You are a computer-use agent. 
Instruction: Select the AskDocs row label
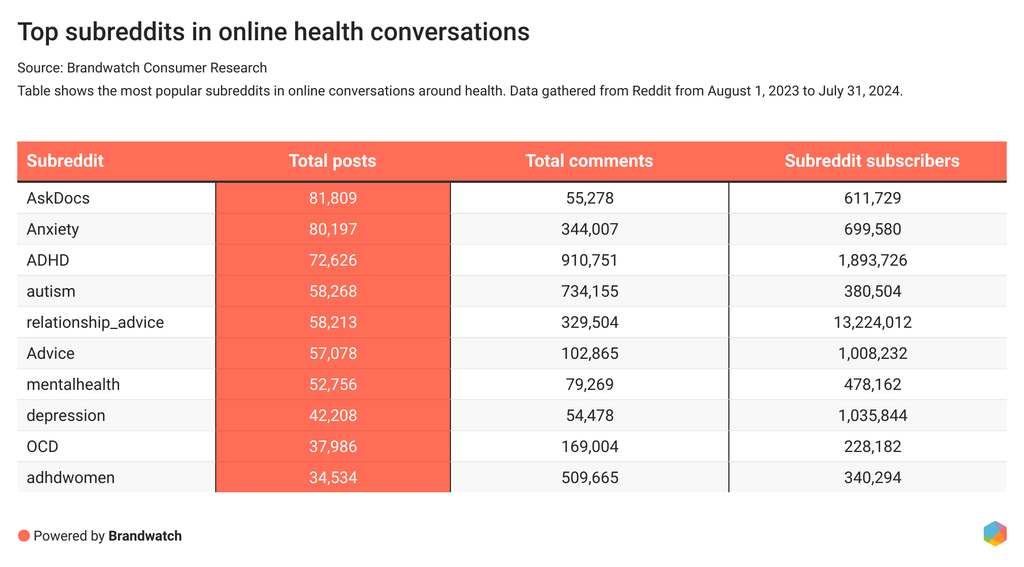[x=58, y=198]
